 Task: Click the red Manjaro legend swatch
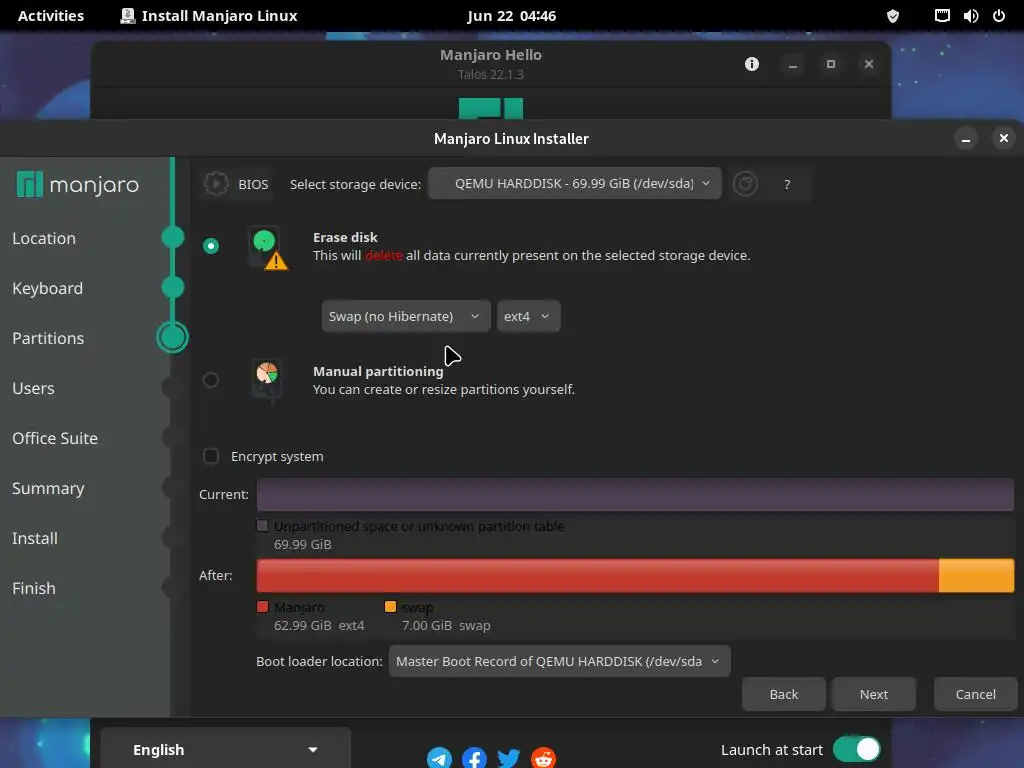(263, 607)
